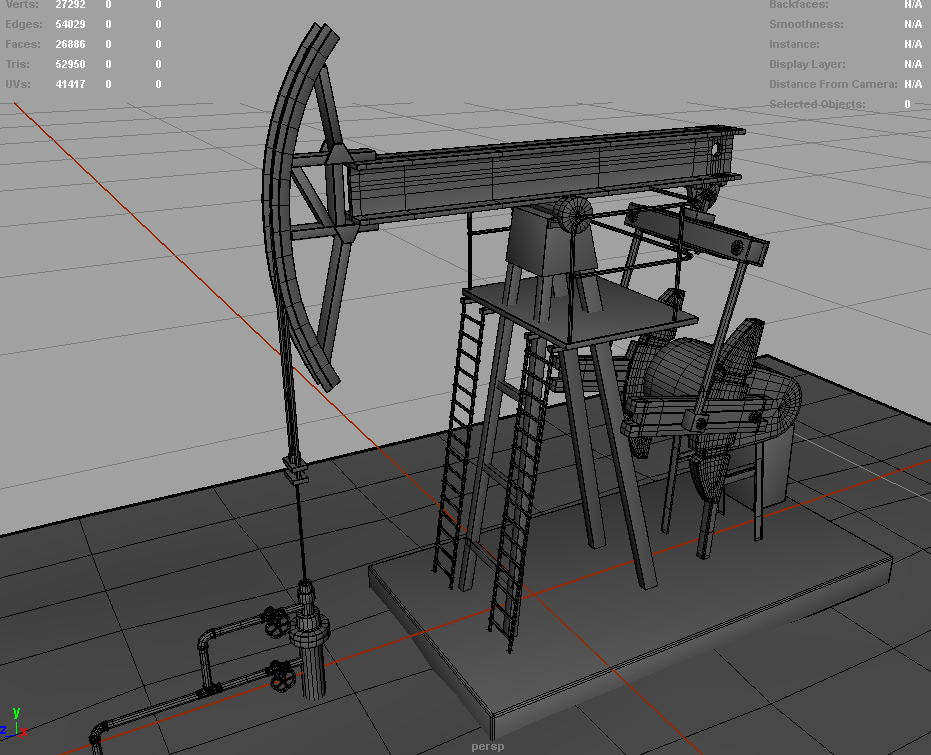The image size is (931, 755).
Task: Click the Verts count value 27292
Action: click(x=70, y=5)
